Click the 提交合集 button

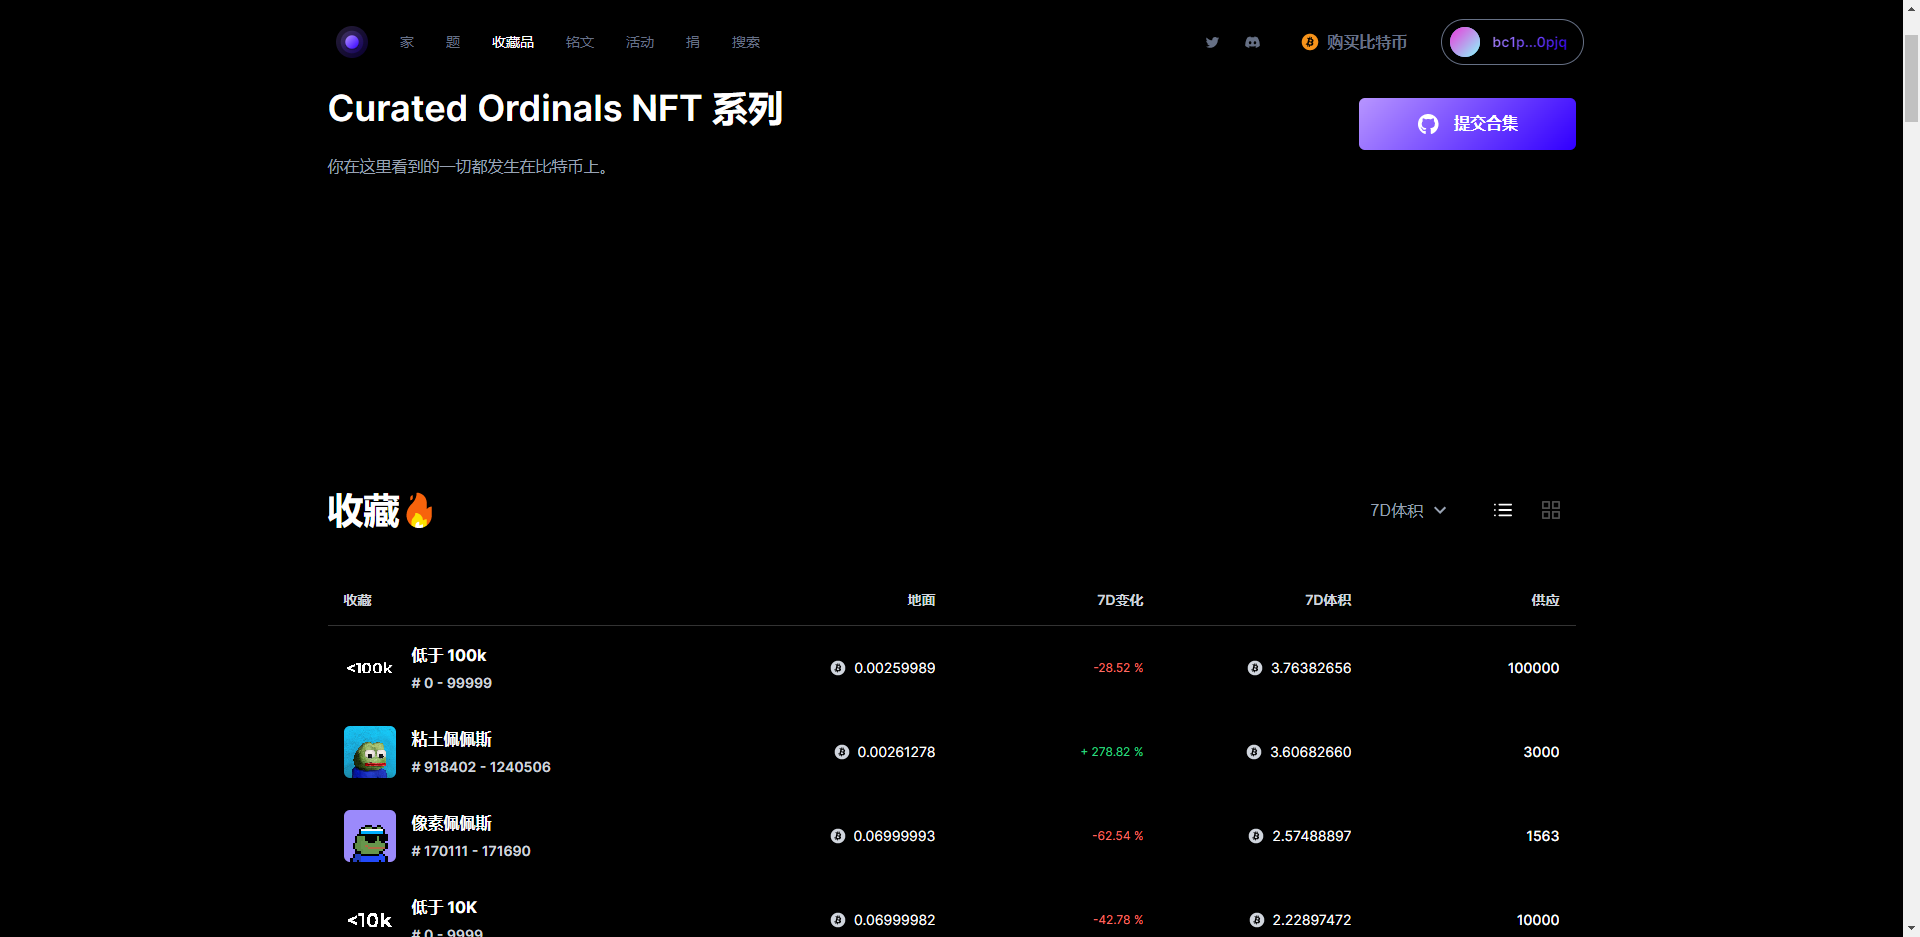pos(1467,124)
